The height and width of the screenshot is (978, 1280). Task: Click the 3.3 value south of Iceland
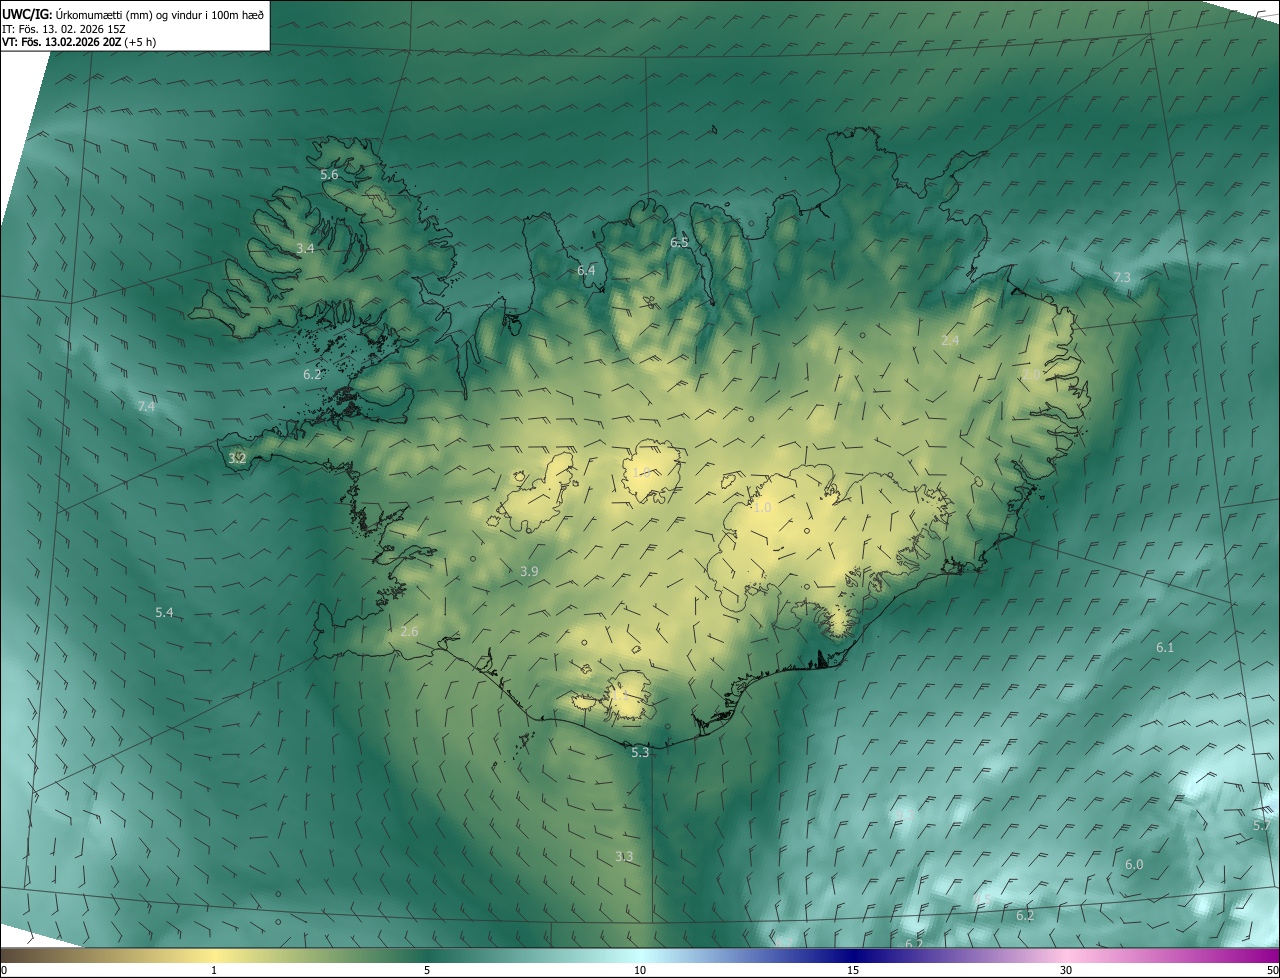coord(624,856)
